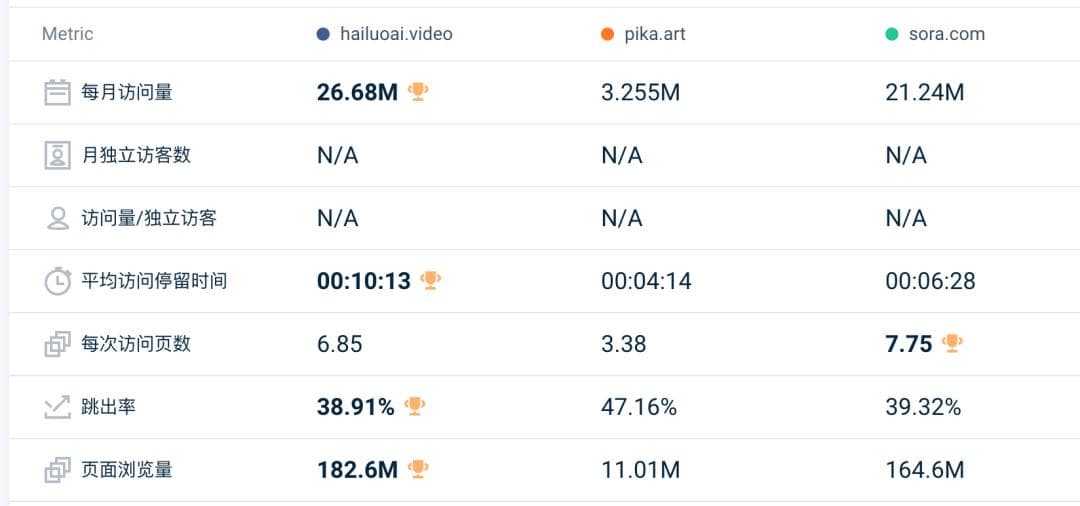Screen dimensions: 1080x506
Task: Click the calendar icon beside 每月访问量
Action: click(57, 92)
